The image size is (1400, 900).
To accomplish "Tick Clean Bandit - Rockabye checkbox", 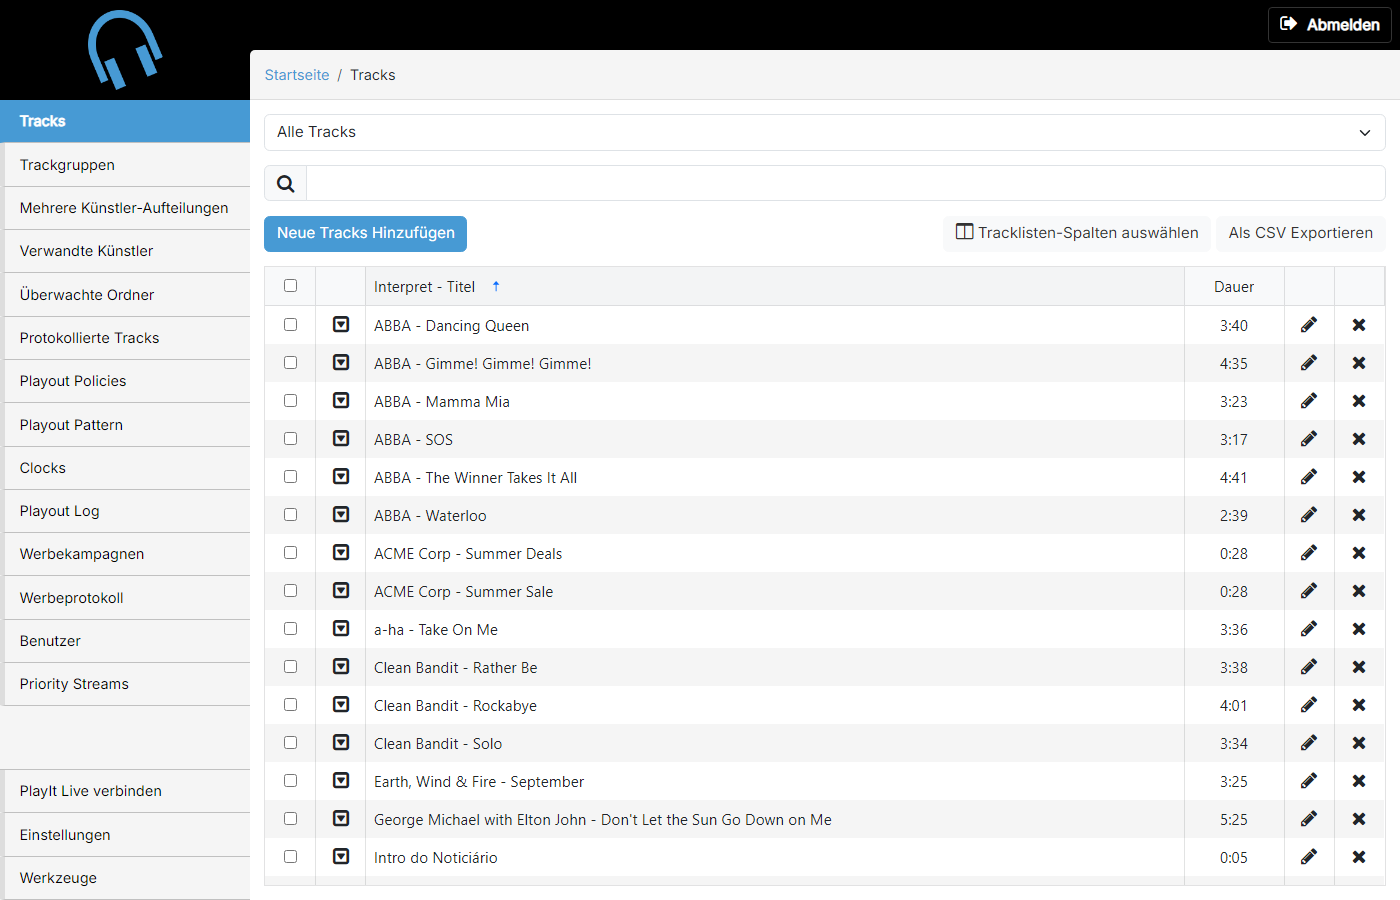I will click(x=290, y=704).
